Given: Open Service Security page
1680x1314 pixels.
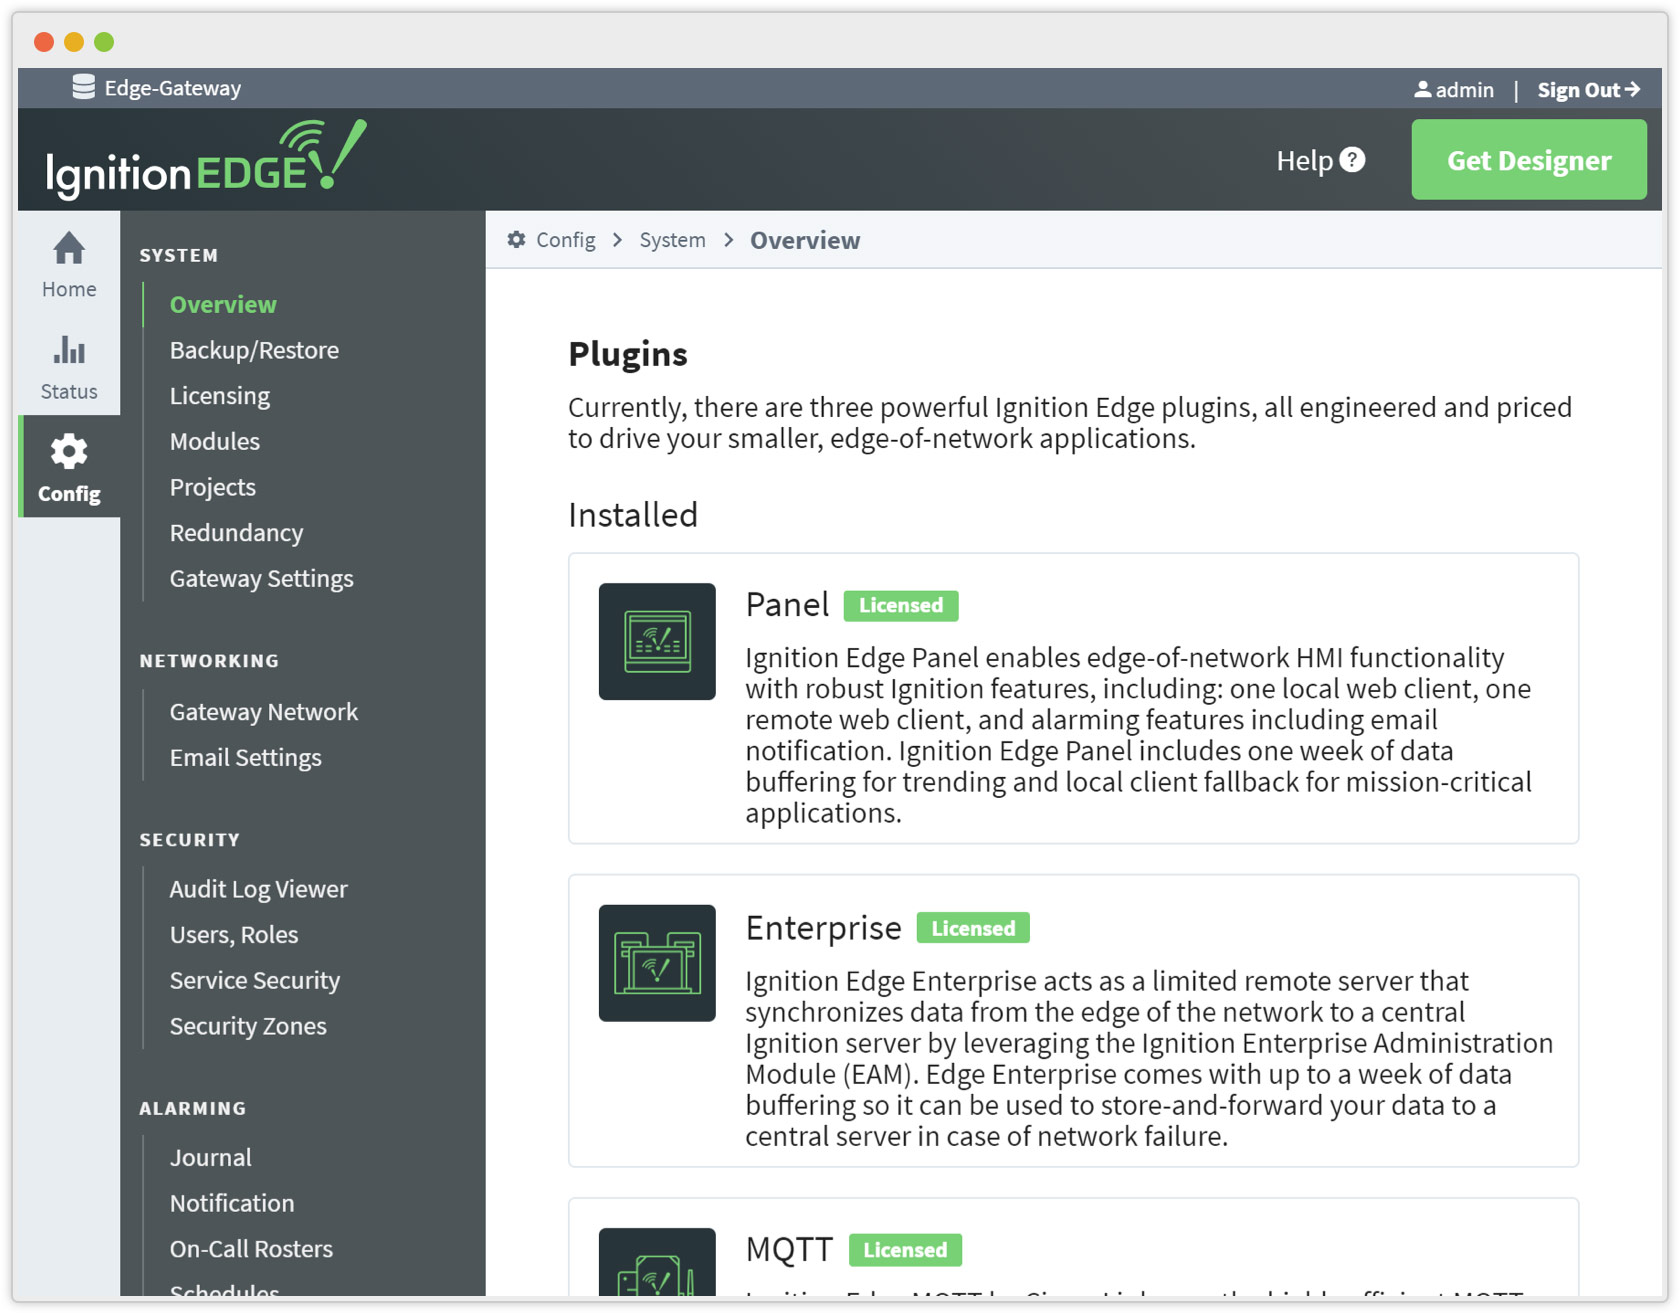Looking at the screenshot, I should tap(255, 980).
